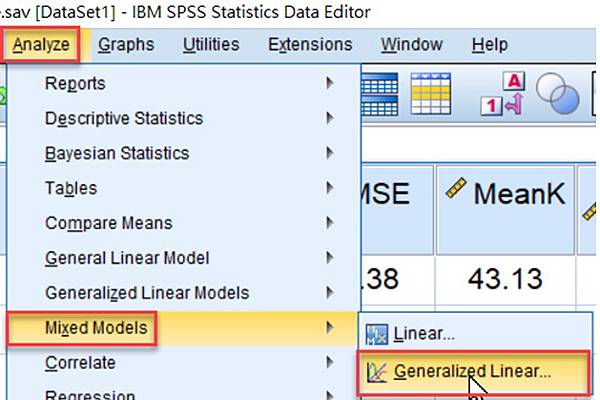Open the Analyze menu
This screenshot has height=400, width=600.
[x=41, y=44]
